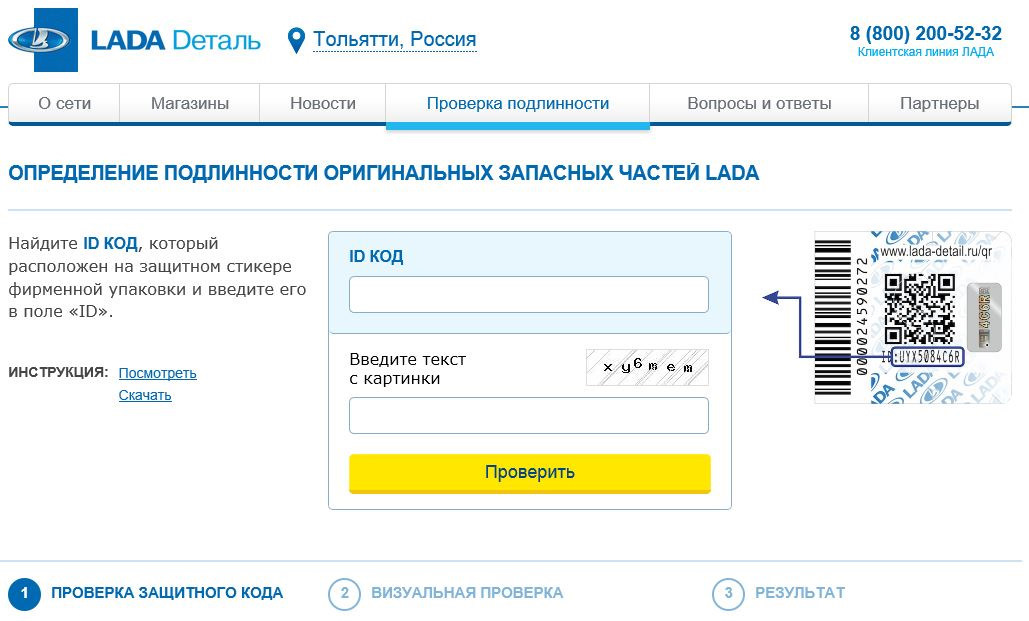Open the О сети tab
Screen dimensions: 1029x621
pyautogui.click(x=64, y=103)
